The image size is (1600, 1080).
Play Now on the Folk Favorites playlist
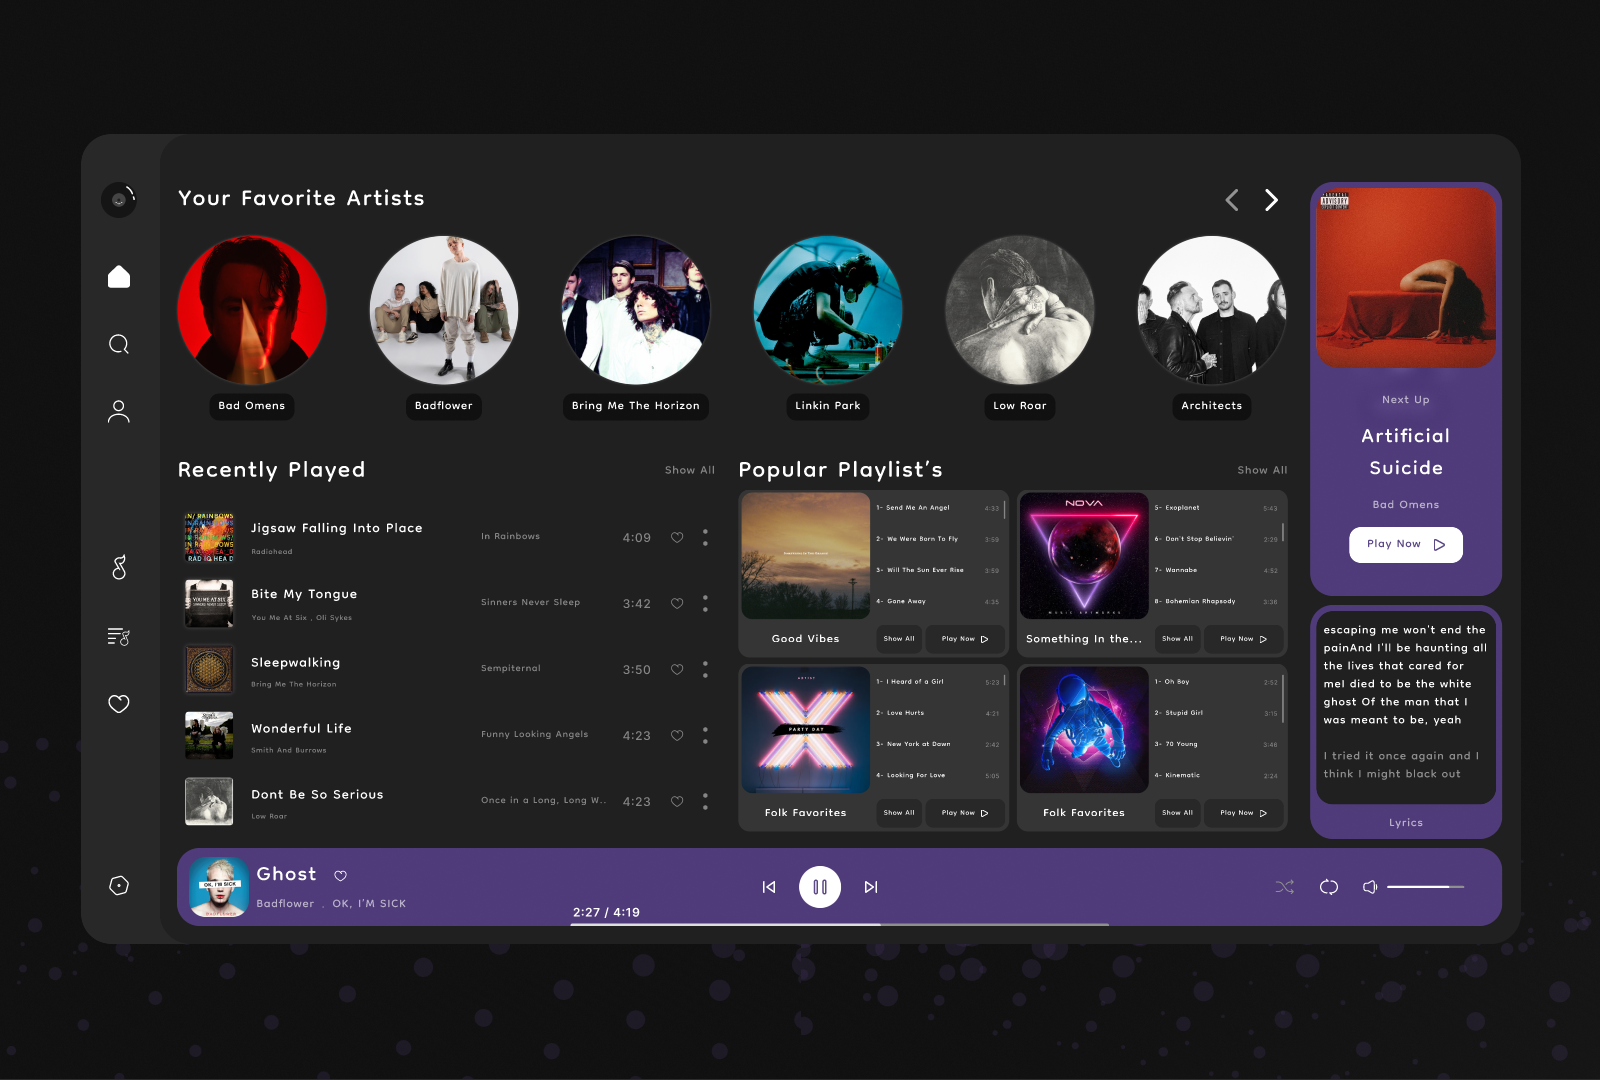coord(963,813)
